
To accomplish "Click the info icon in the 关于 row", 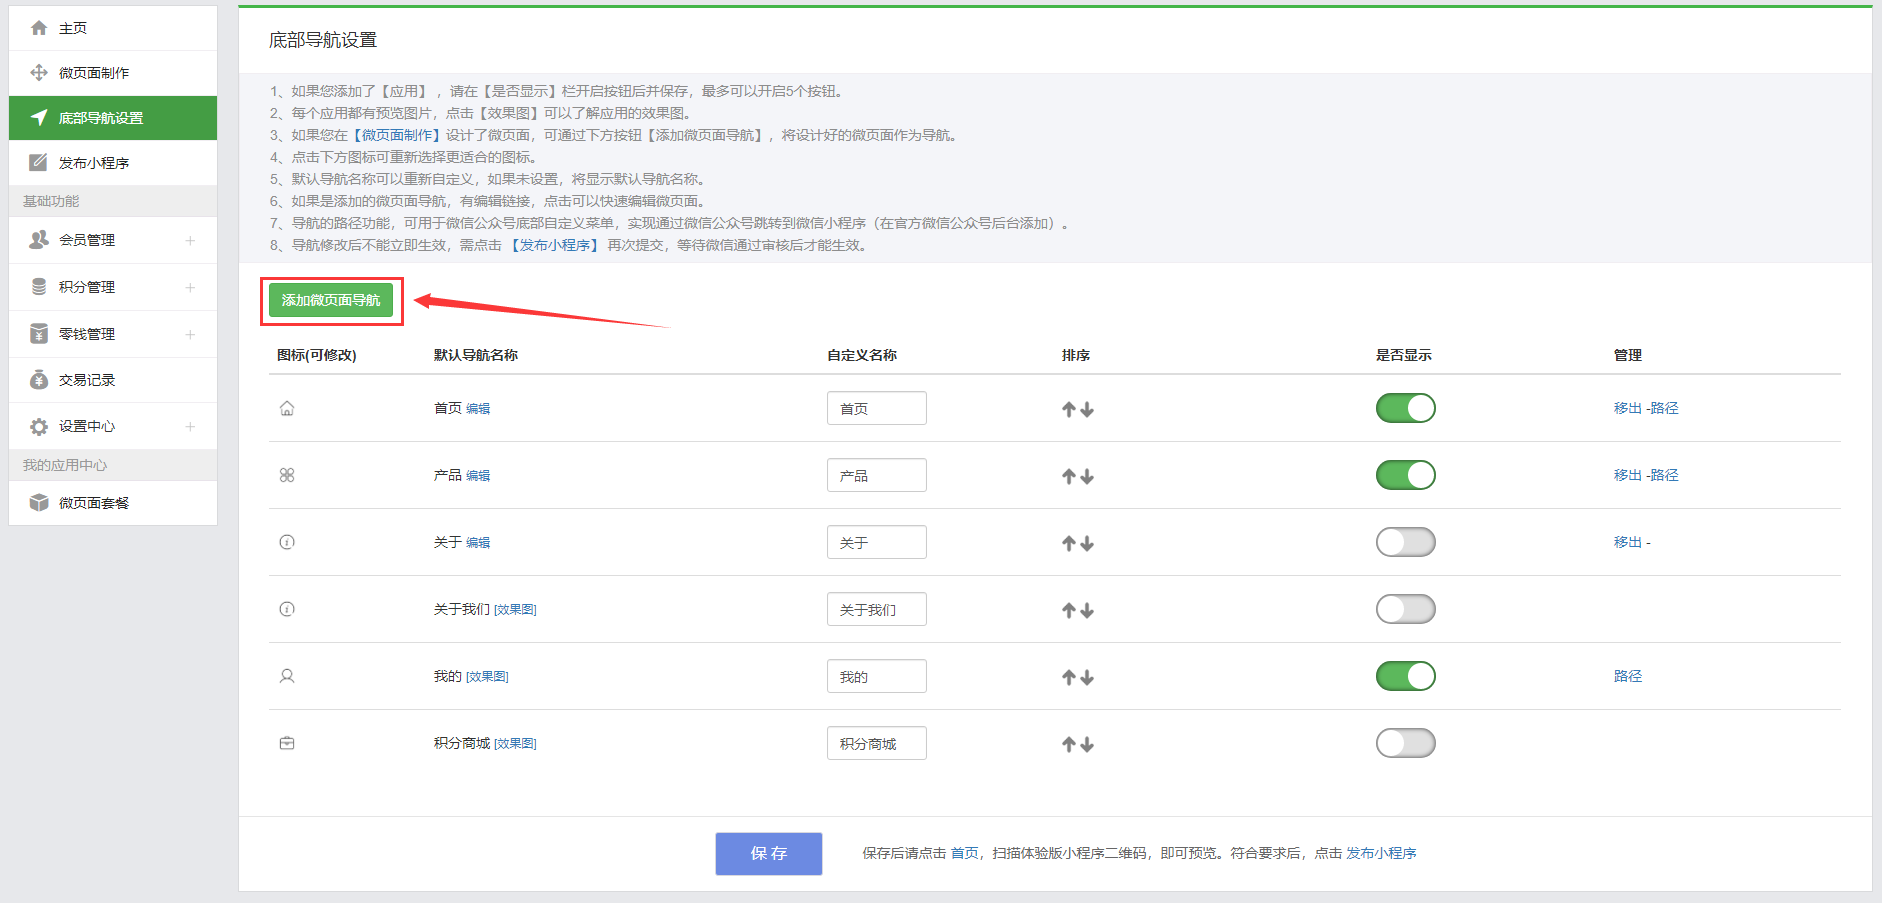I will (287, 542).
